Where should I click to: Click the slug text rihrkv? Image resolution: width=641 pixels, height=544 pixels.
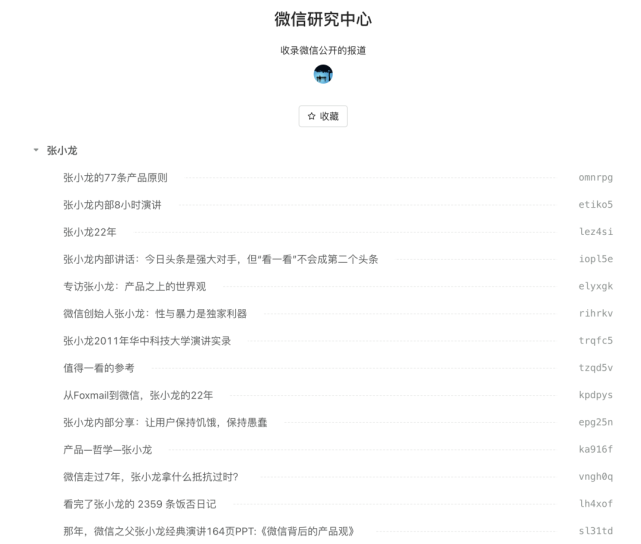tap(596, 313)
